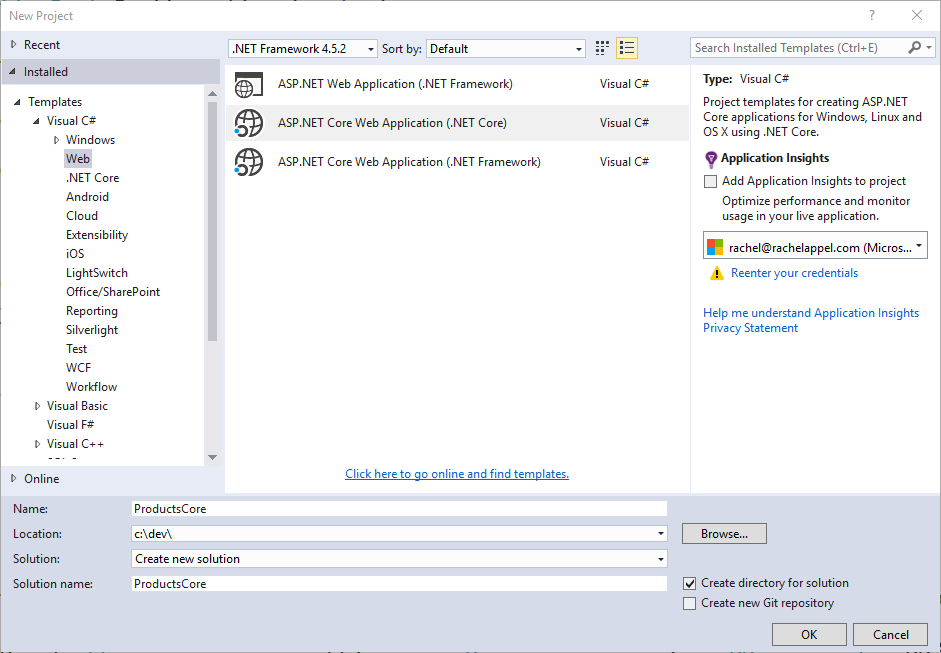Screen dimensions: 941x653
Task: Open the dialog help question mark
Action: 872,16
